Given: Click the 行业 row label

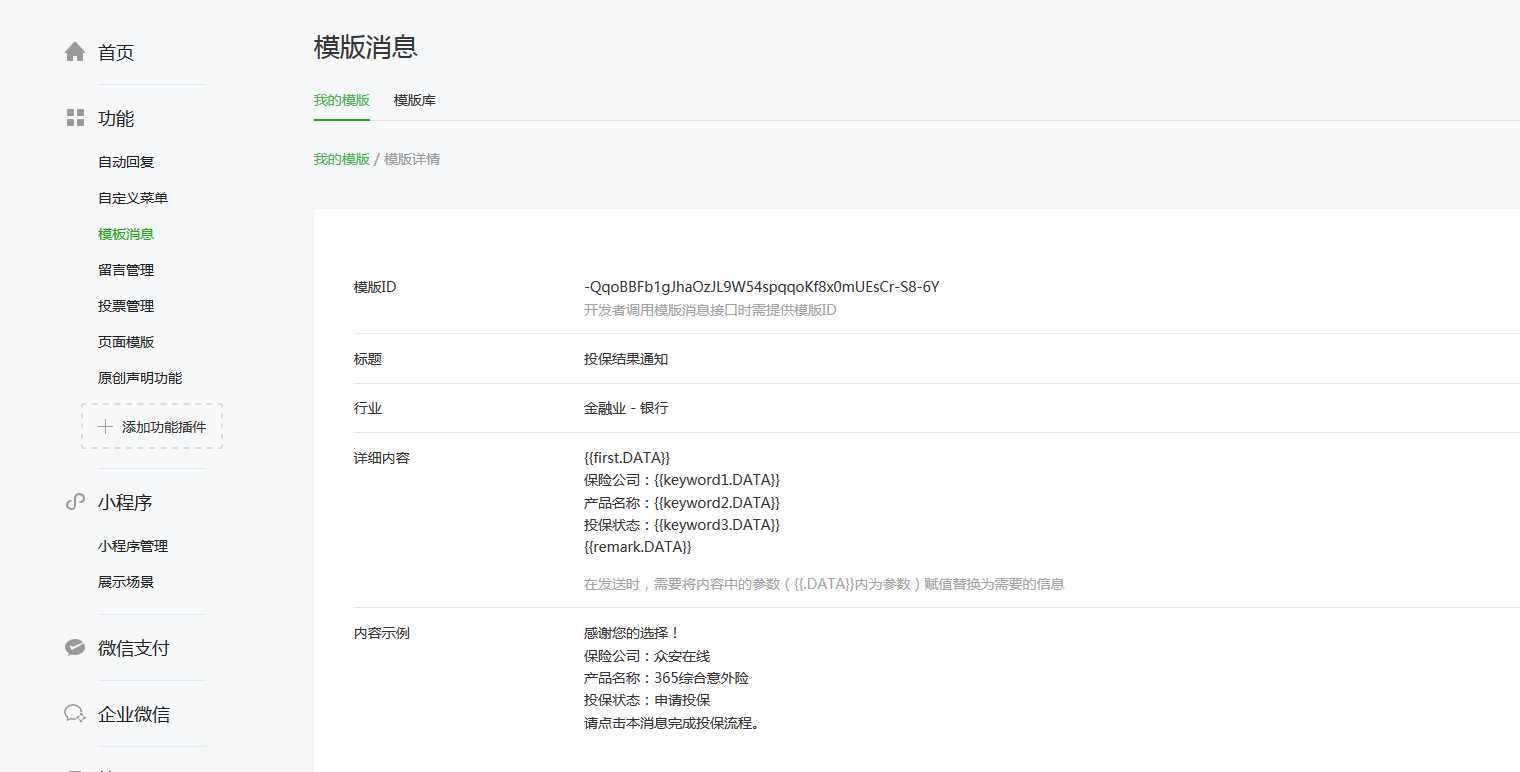Looking at the screenshot, I should tap(368, 408).
